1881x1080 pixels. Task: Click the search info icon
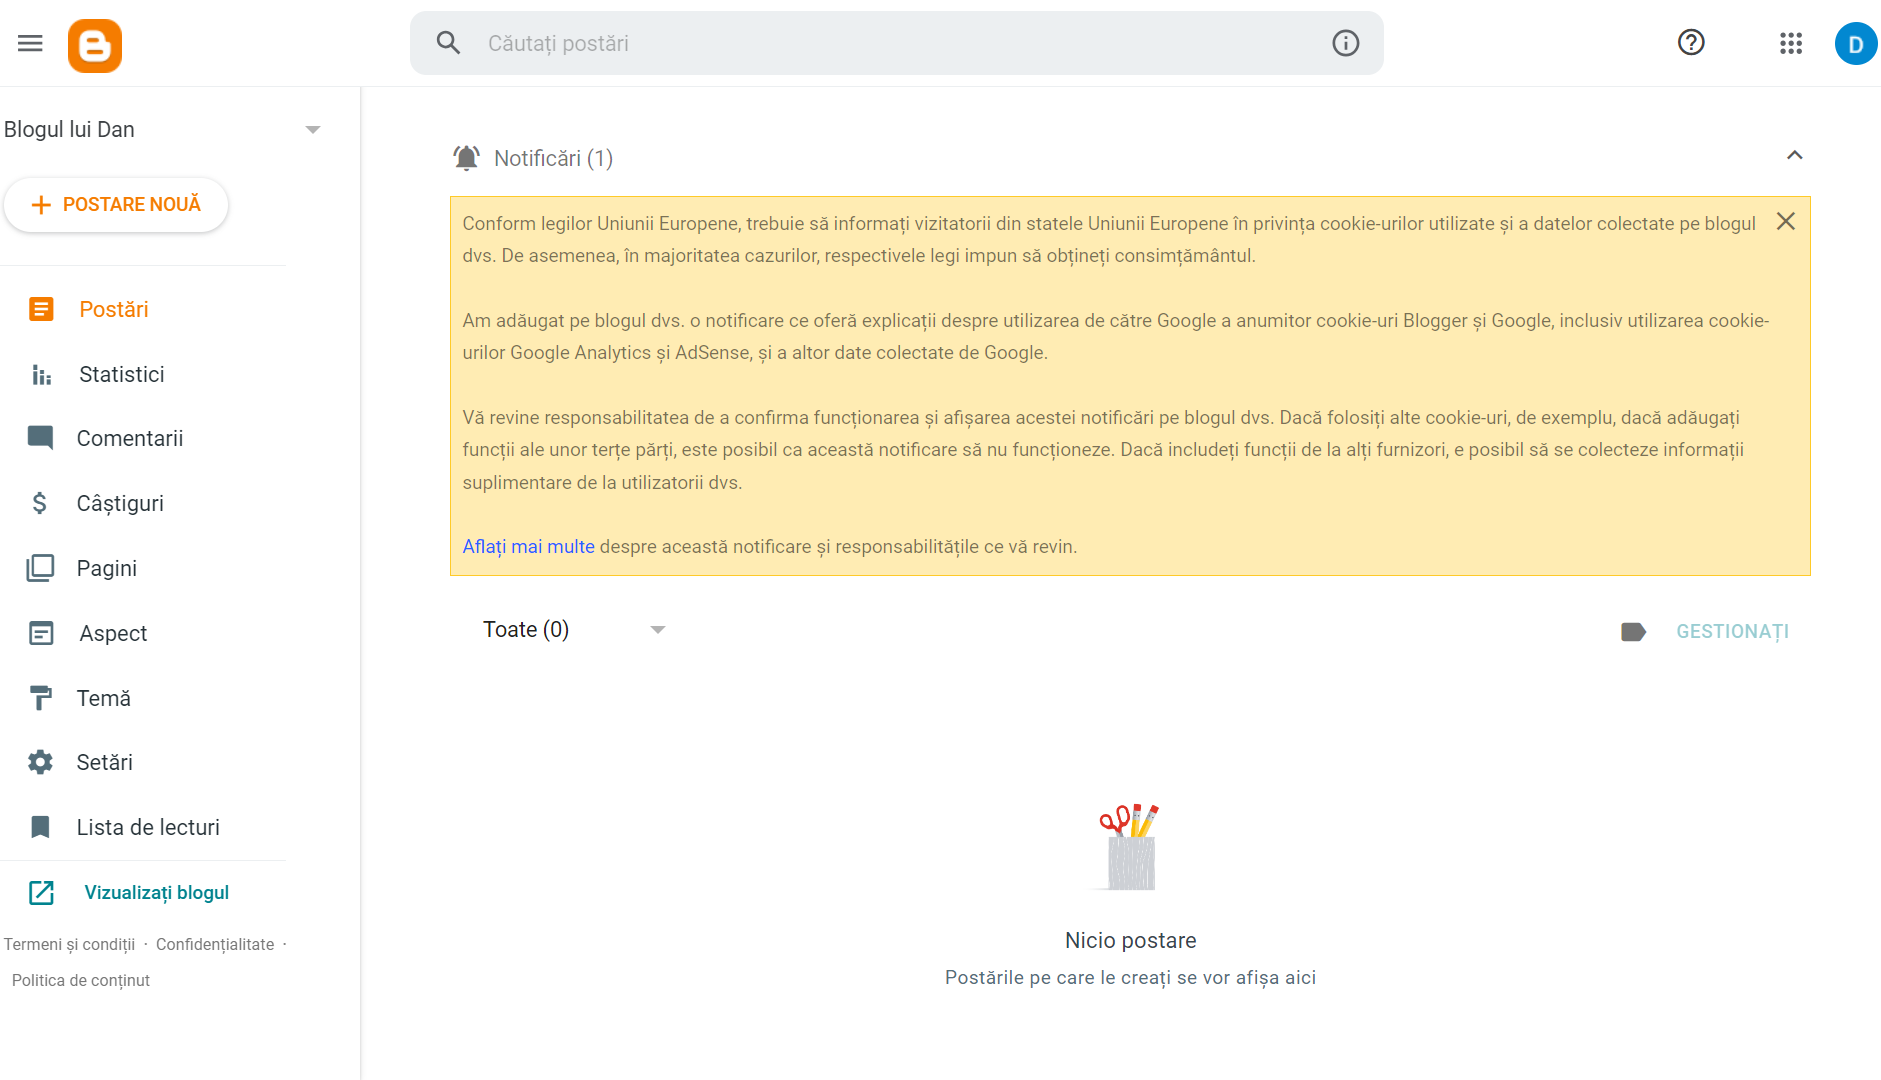[x=1345, y=43]
